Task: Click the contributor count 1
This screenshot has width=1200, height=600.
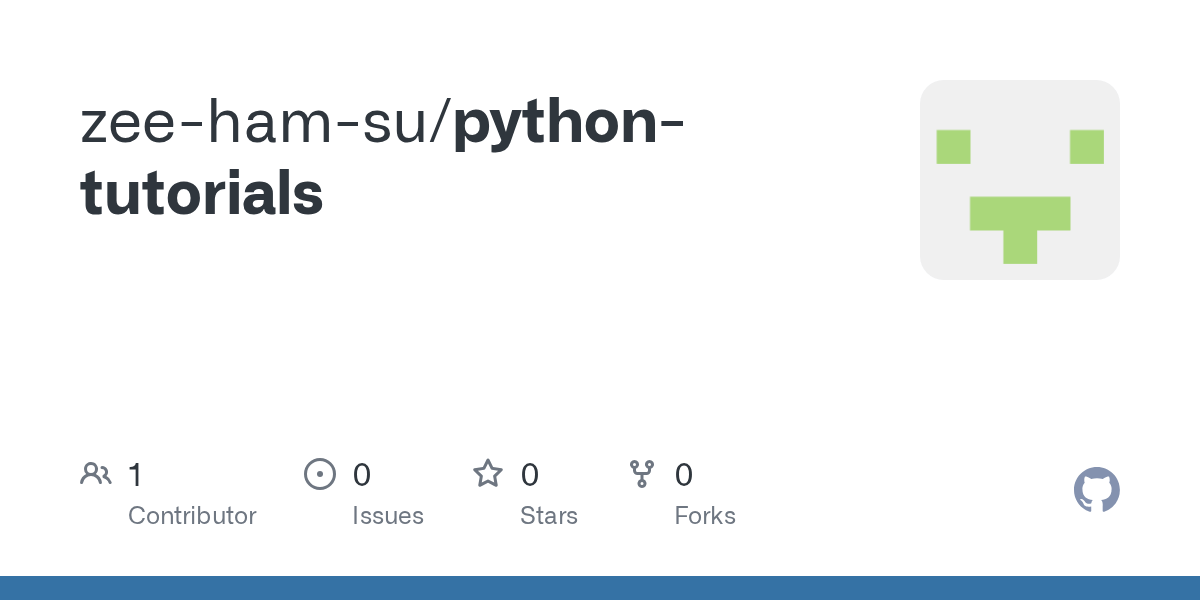Action: [135, 474]
